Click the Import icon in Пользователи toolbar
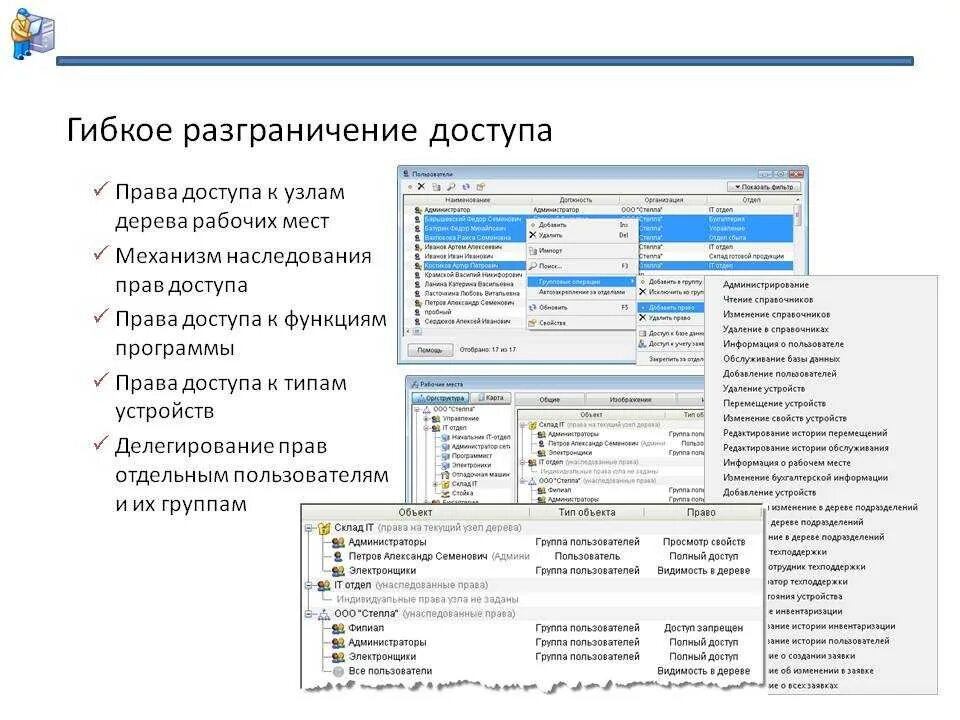The height and width of the screenshot is (720, 960). click(437, 187)
